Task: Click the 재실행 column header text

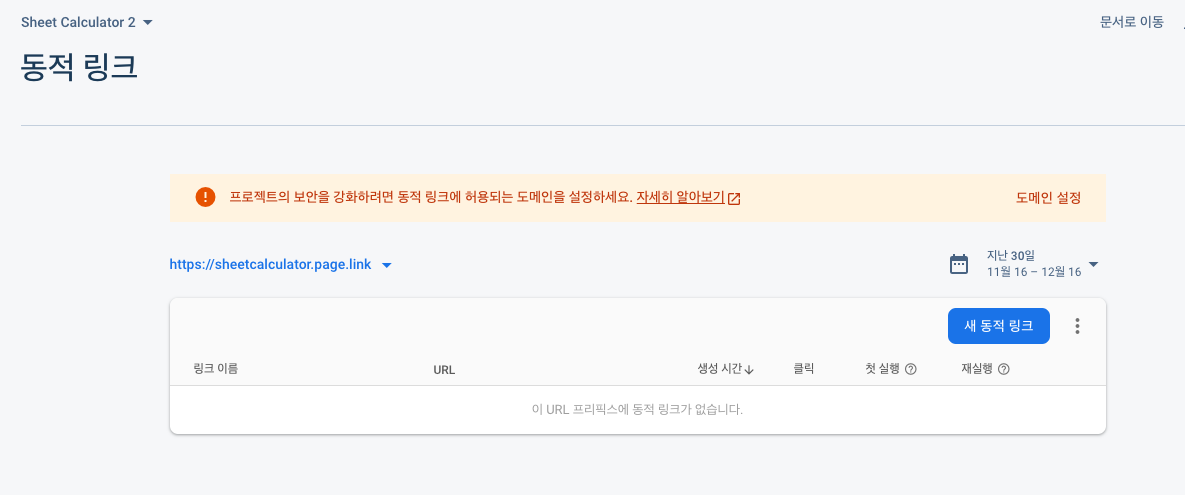Action: tap(976, 370)
